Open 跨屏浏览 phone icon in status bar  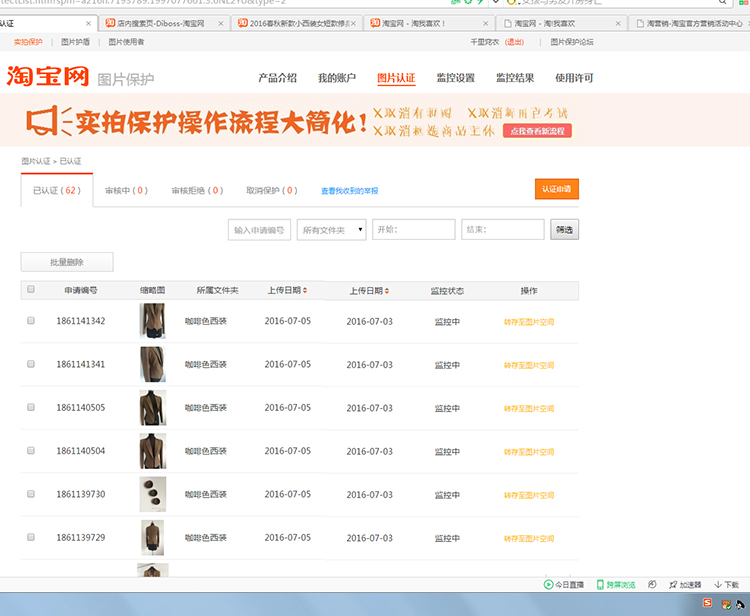click(601, 585)
